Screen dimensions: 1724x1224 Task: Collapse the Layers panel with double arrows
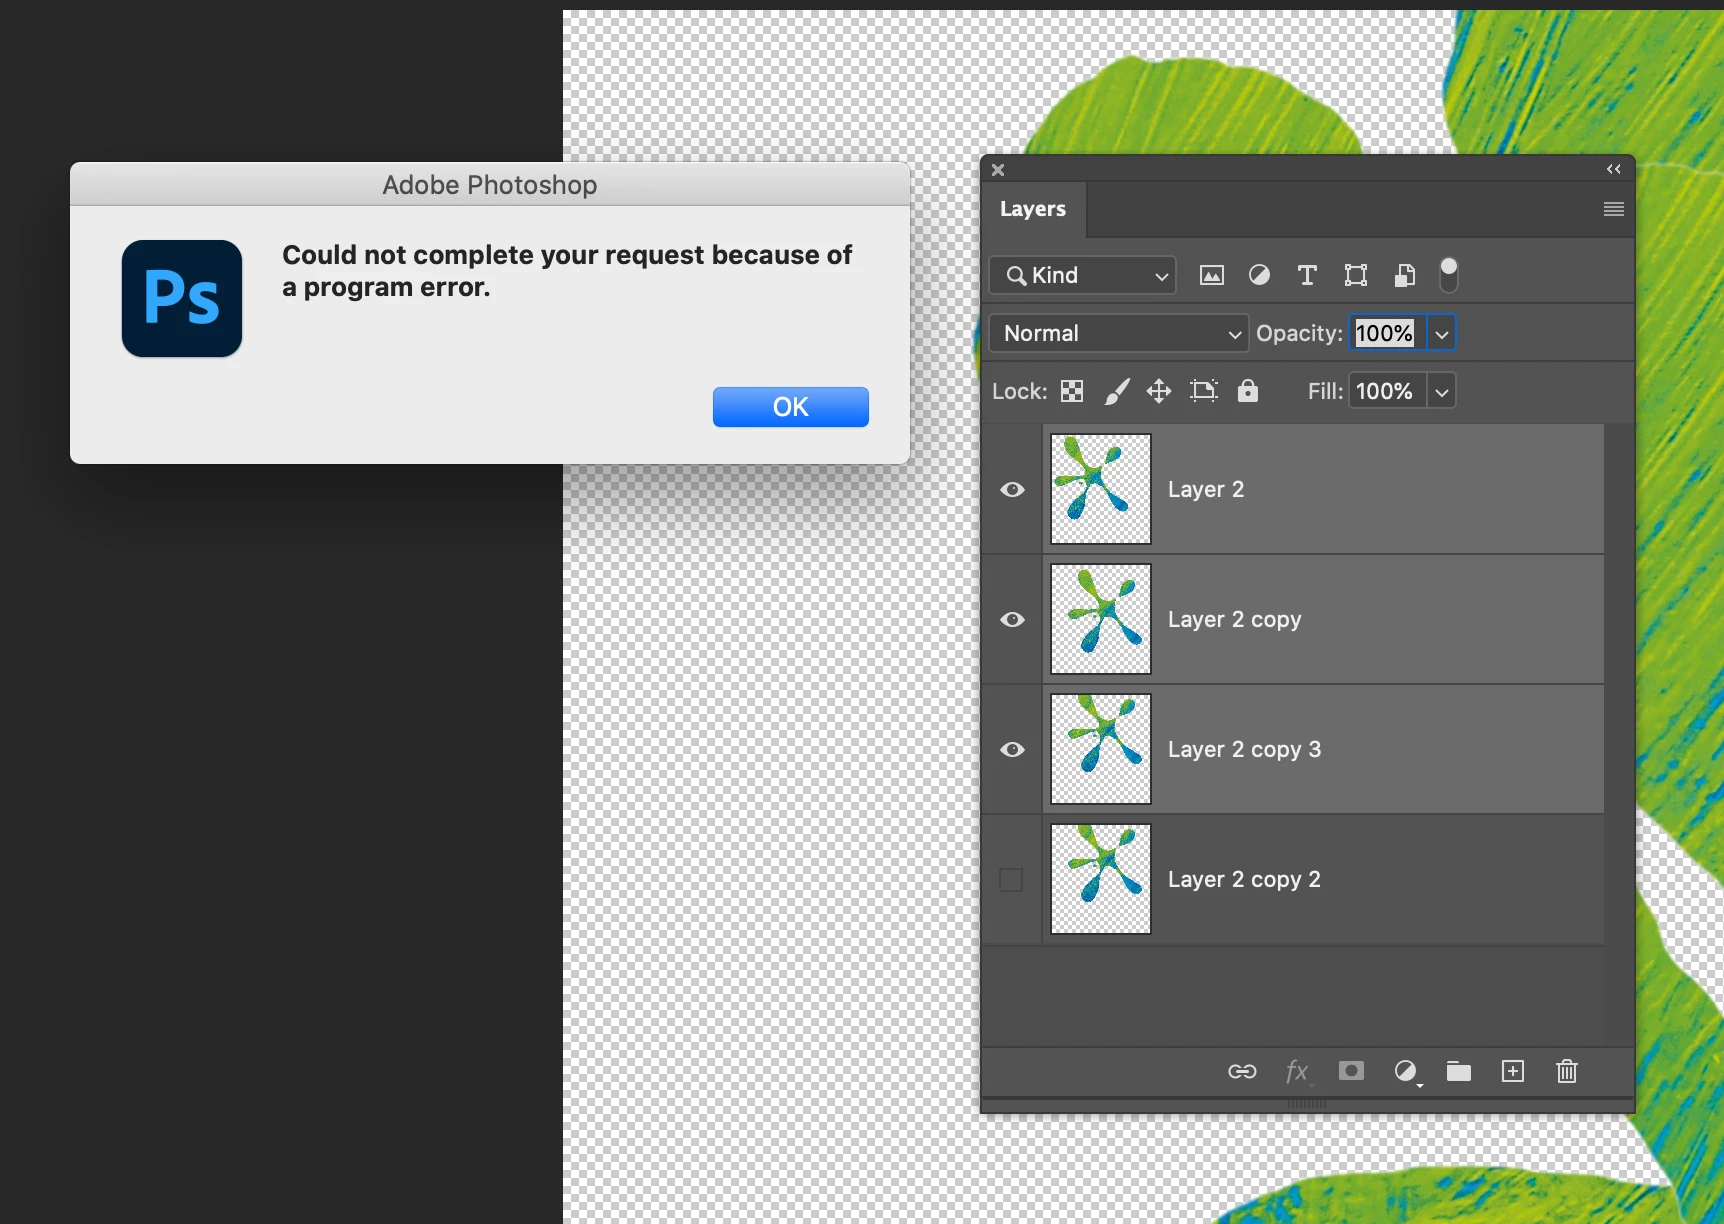click(1613, 169)
